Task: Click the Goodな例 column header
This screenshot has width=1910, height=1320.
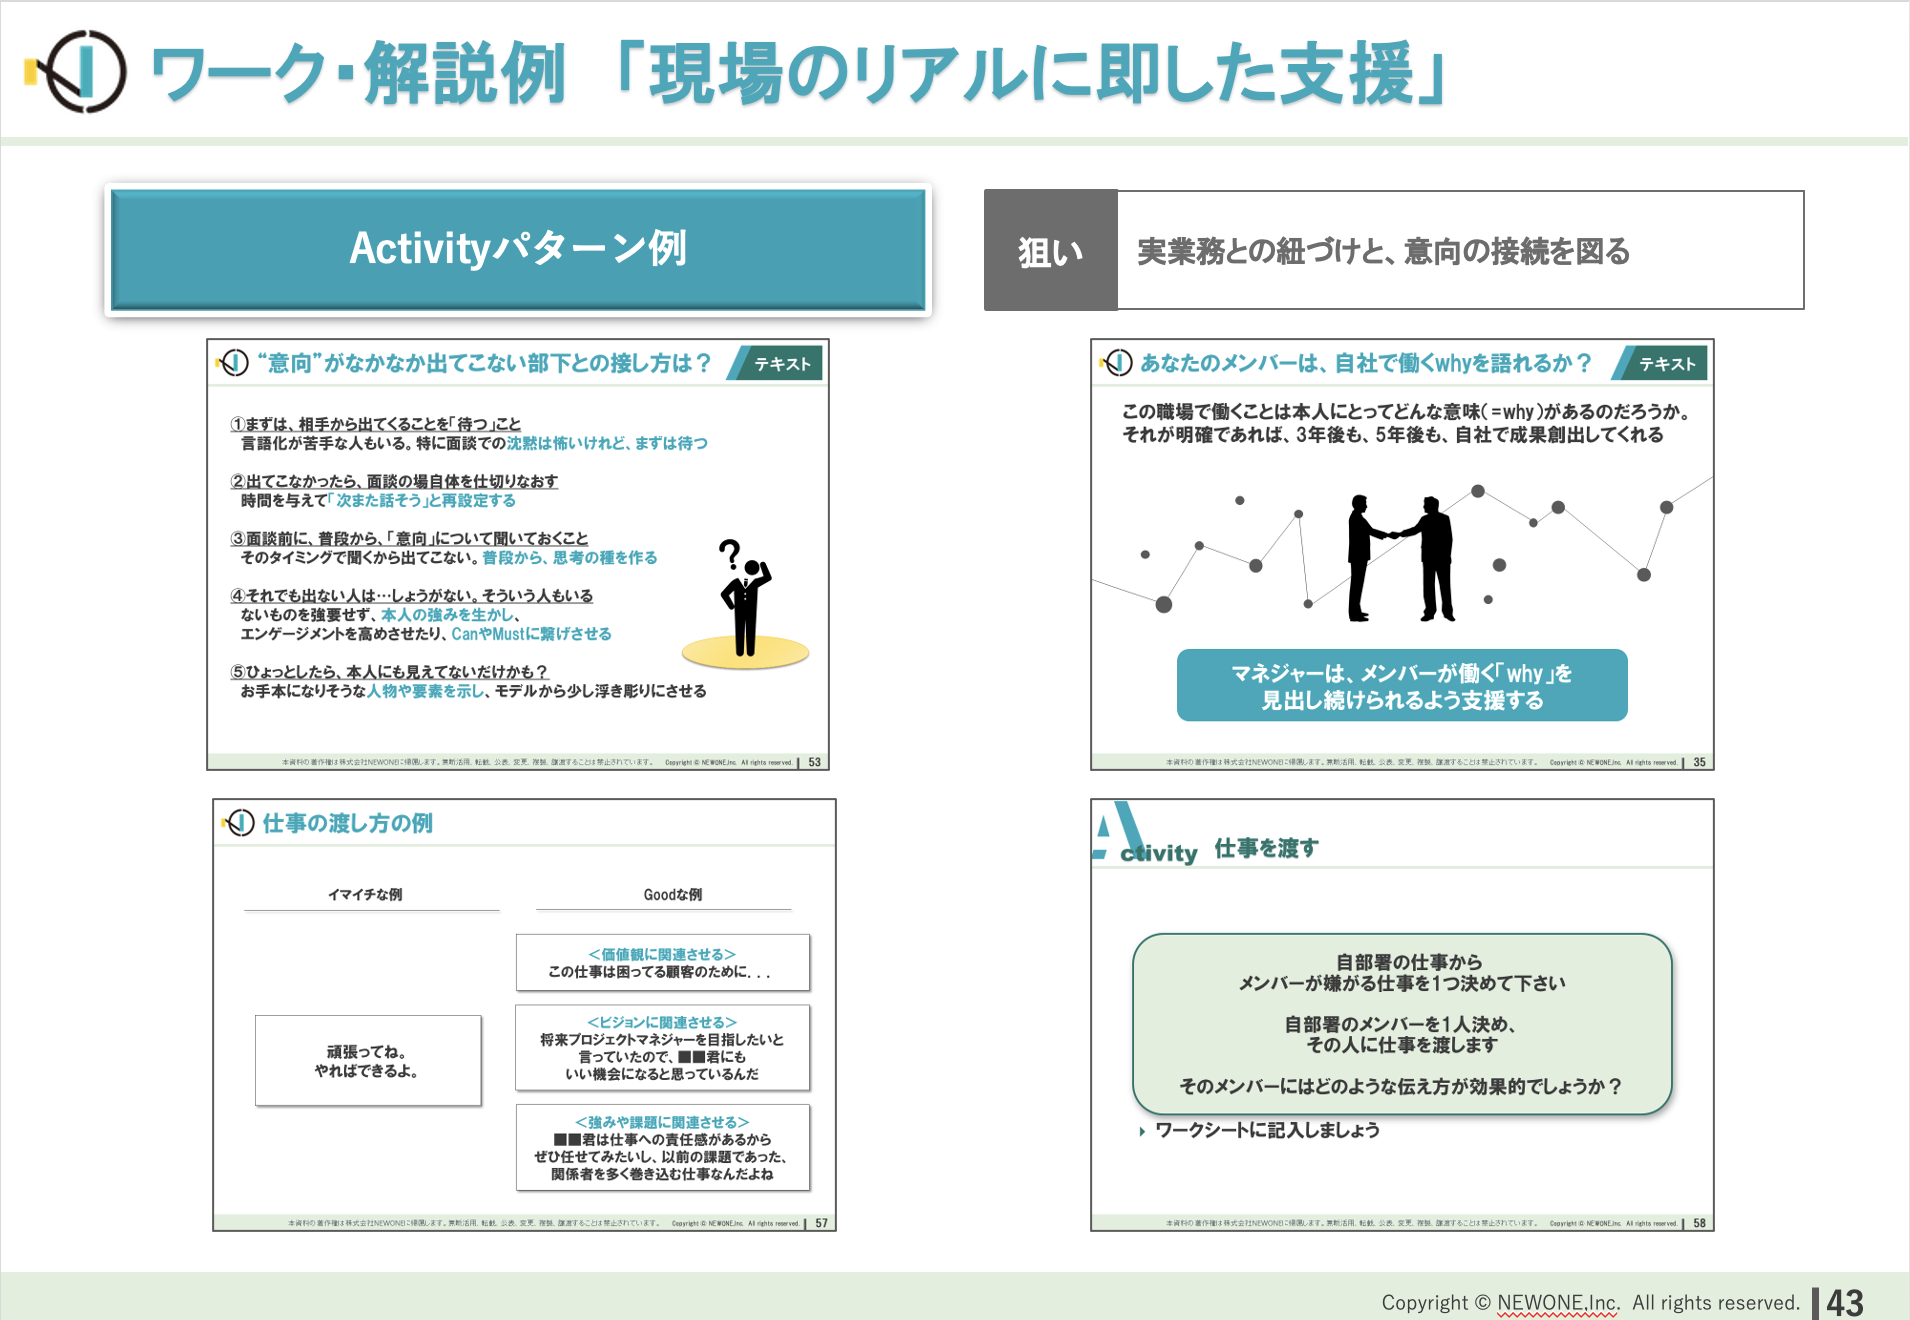Action: (x=673, y=895)
